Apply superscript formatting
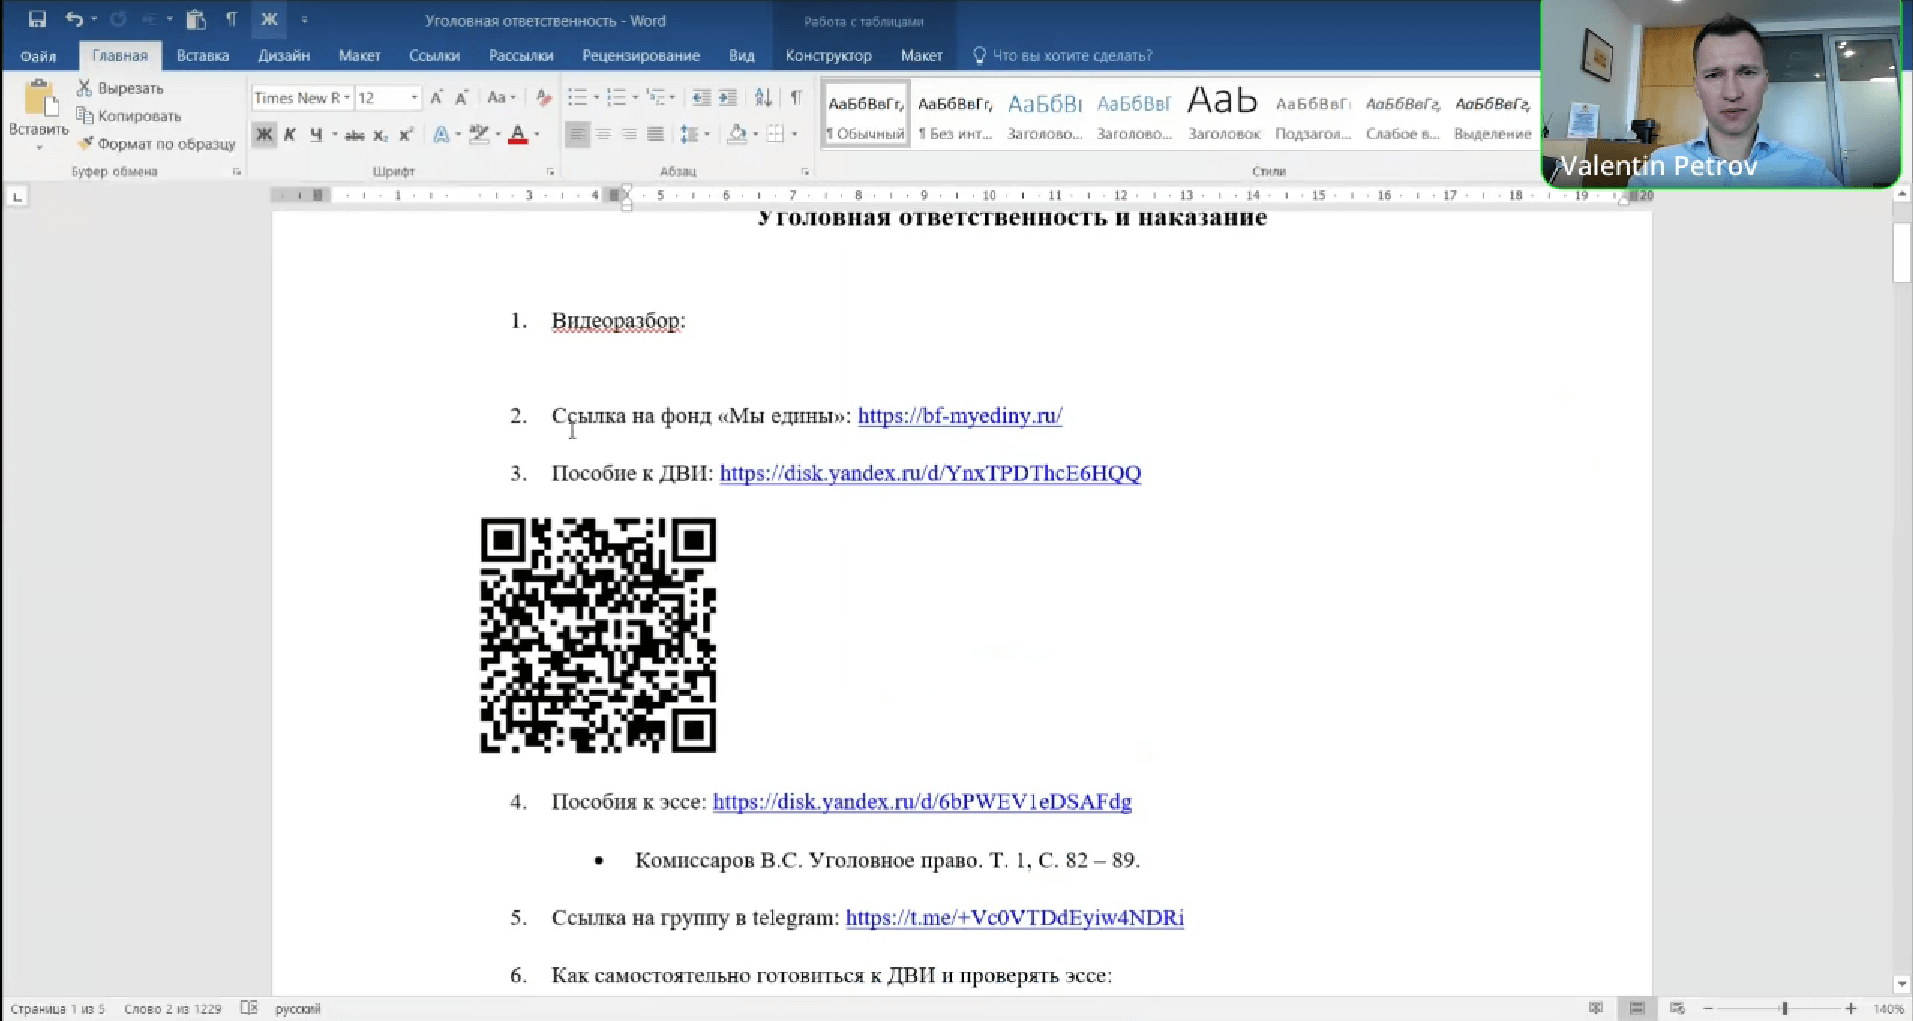Screen dimensions: 1913x1021 (405, 135)
